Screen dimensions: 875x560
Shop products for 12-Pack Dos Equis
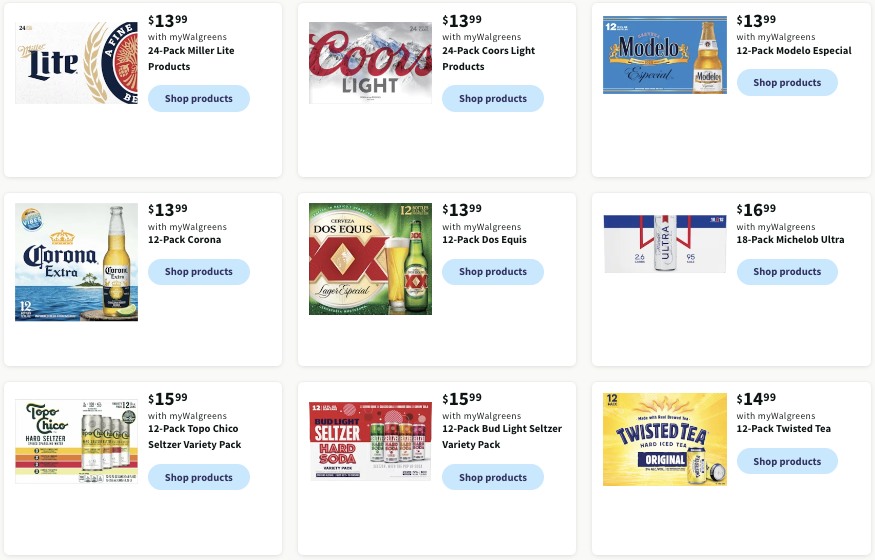pos(493,272)
